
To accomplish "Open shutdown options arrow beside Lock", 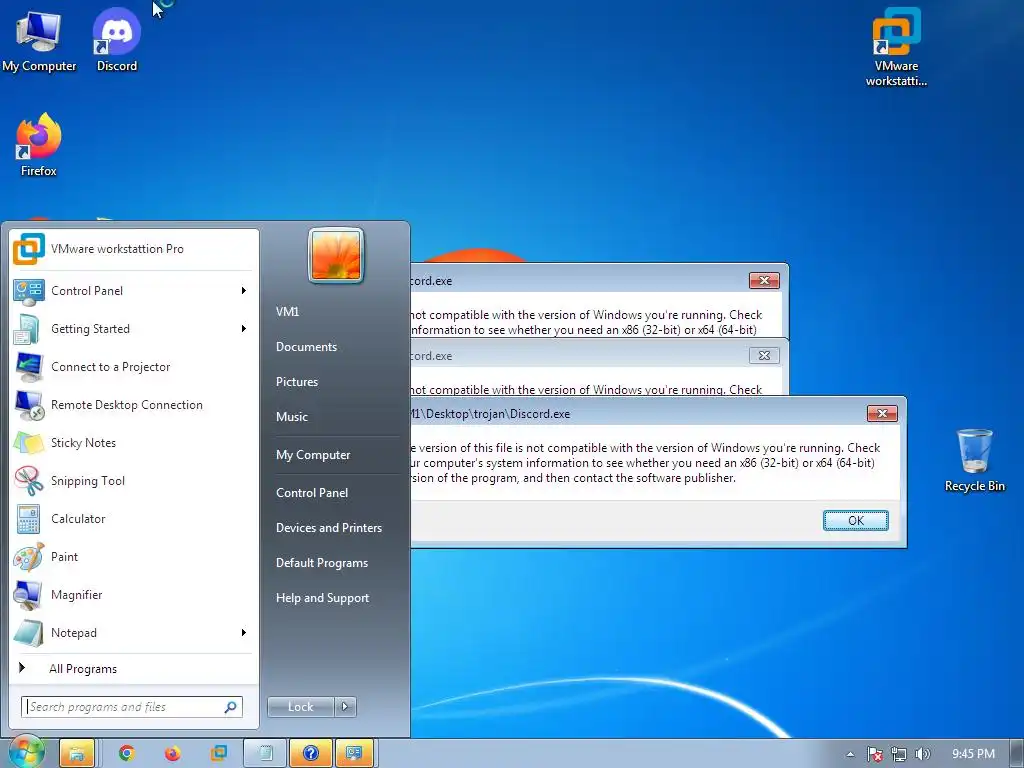I will [x=345, y=707].
